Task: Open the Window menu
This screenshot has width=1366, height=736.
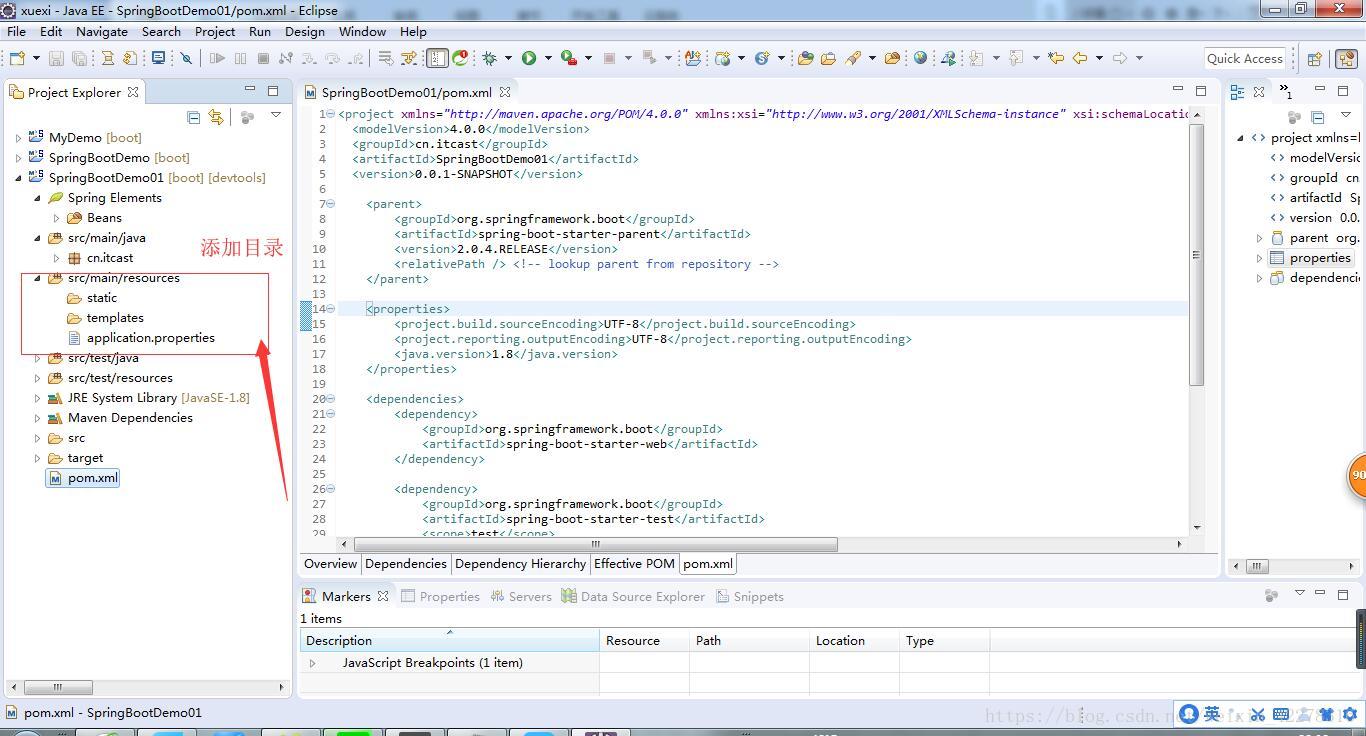Action: (x=362, y=31)
